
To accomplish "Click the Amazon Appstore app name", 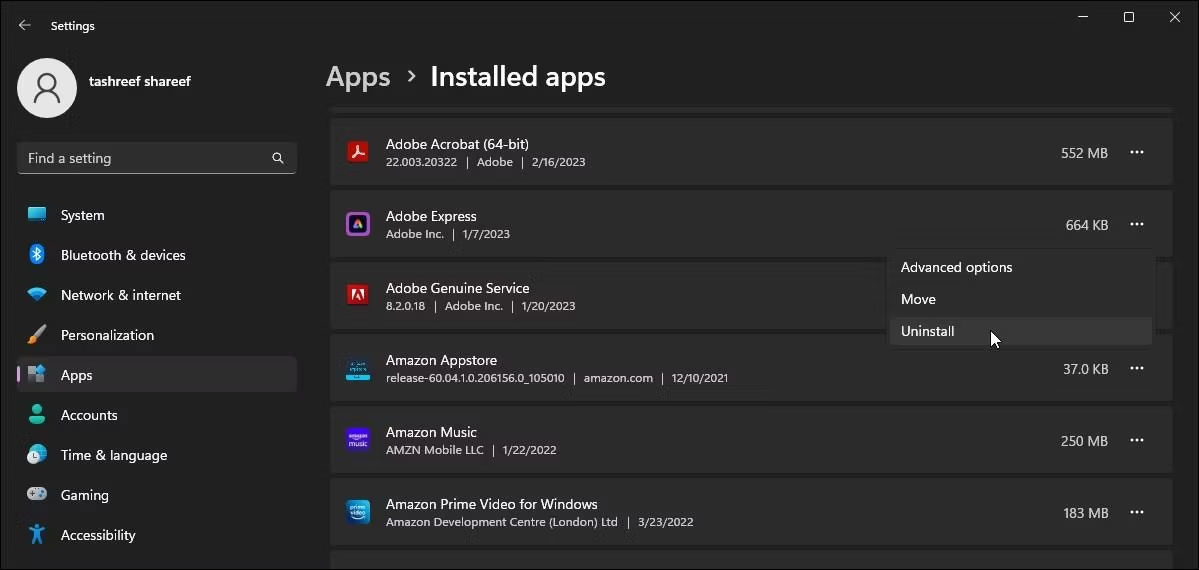I will (x=441, y=360).
